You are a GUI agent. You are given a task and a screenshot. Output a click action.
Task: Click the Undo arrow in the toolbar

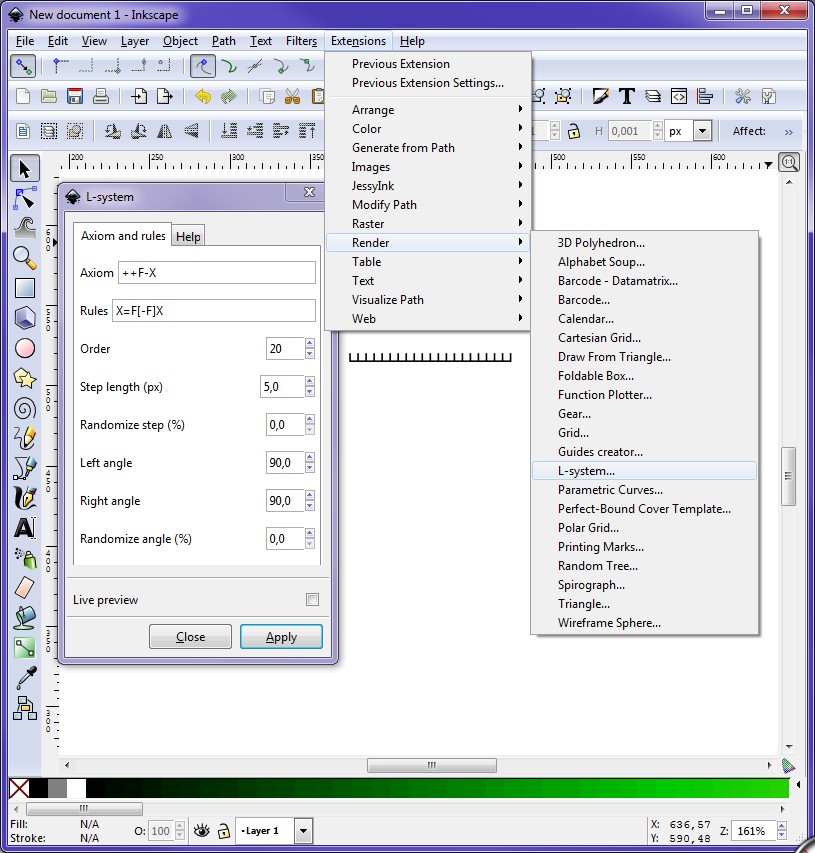(203, 96)
